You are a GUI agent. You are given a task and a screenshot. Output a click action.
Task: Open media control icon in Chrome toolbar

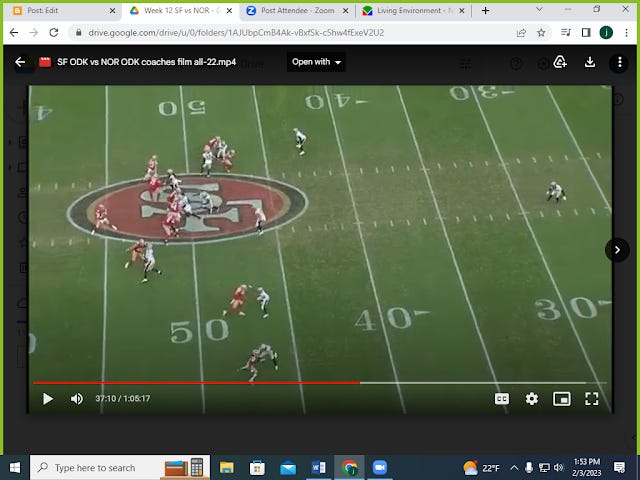click(566, 33)
